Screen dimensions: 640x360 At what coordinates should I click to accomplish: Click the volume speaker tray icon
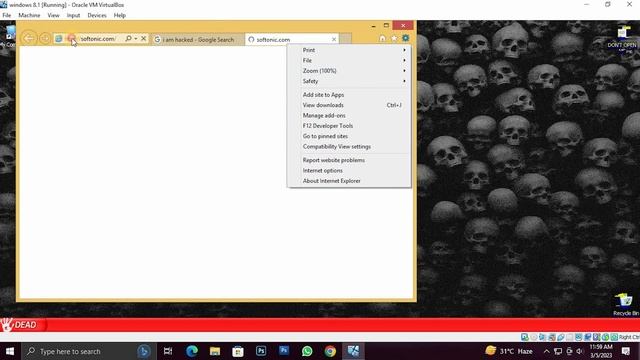pyautogui.click(x=580, y=351)
